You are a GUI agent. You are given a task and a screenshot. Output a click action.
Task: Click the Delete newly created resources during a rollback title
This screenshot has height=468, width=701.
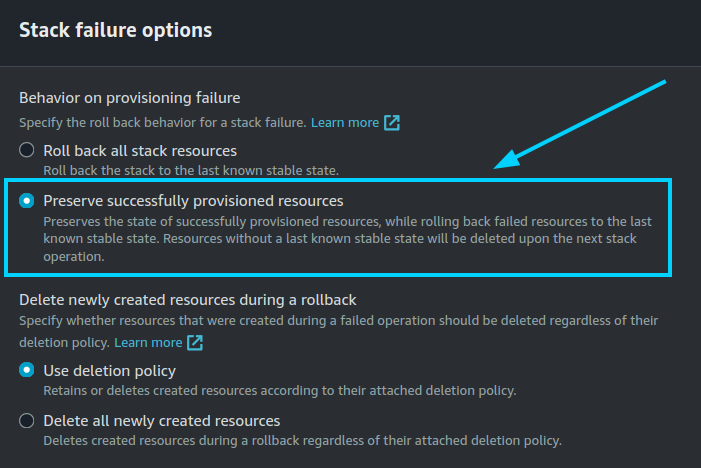(x=188, y=300)
